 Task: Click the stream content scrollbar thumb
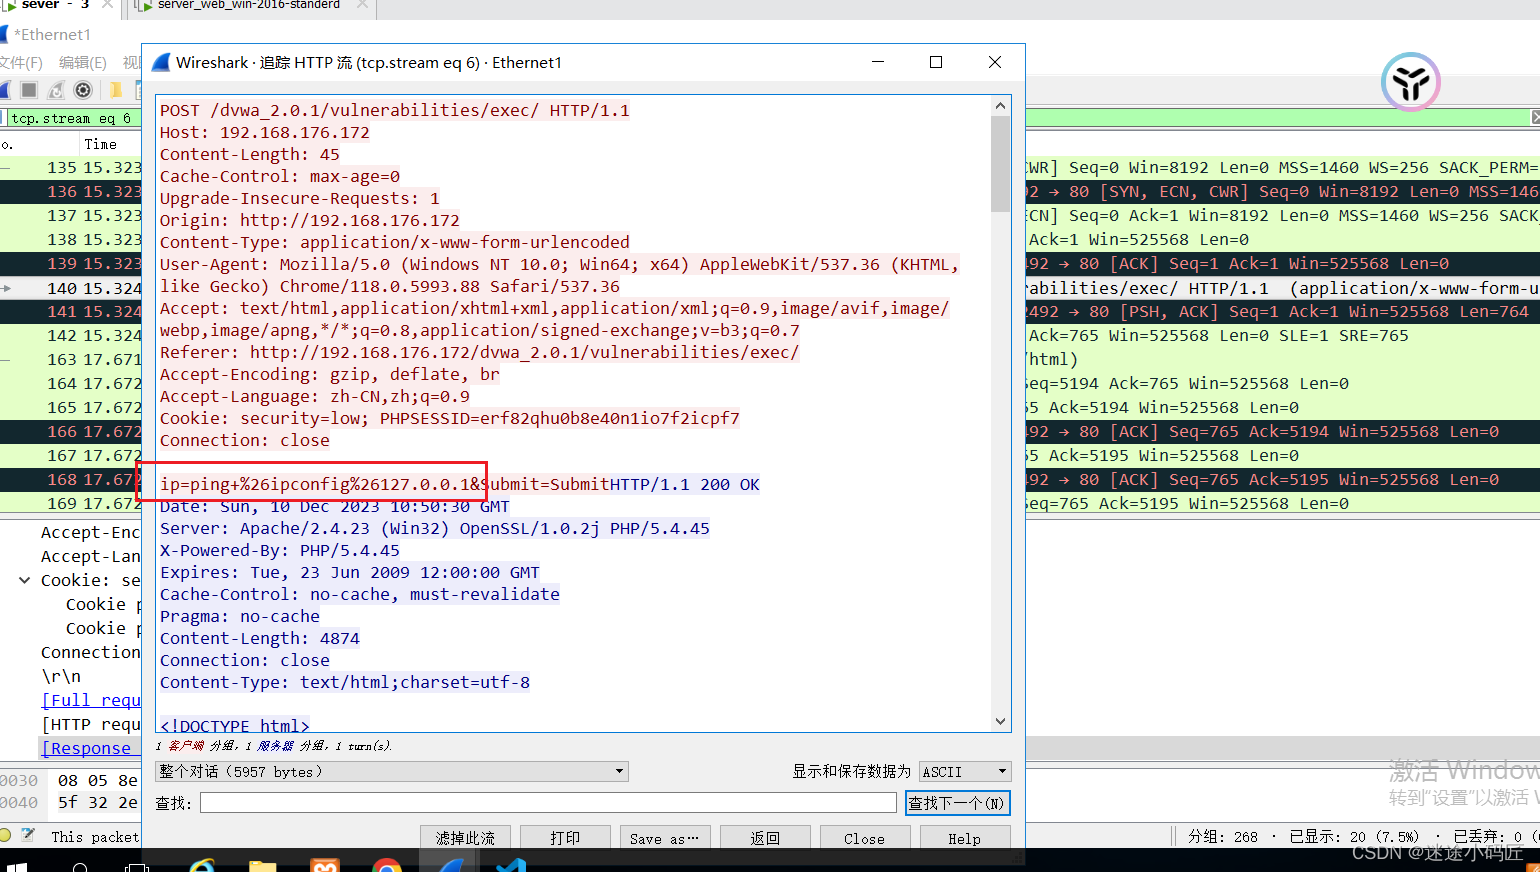1000,163
